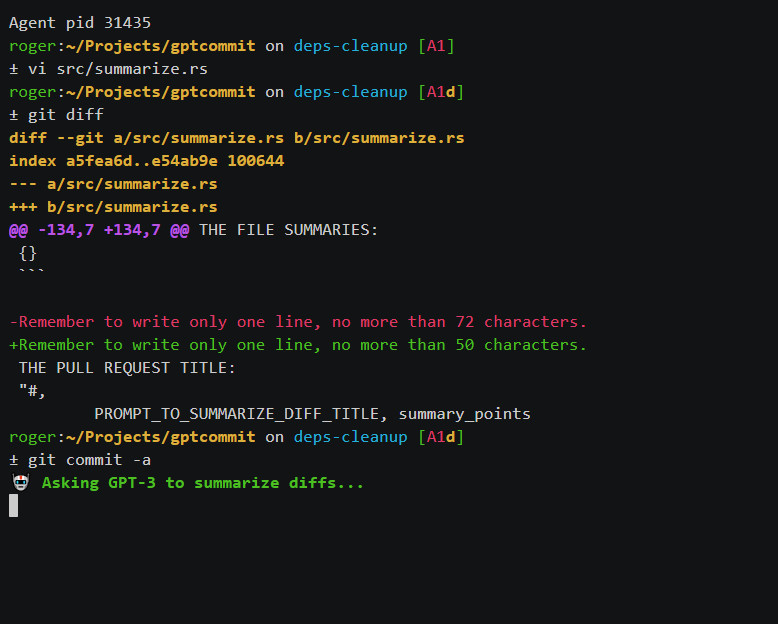Viewport: 778px width, 624px height.
Task: Click 'PROMPT_TO_SUMMARIZE_DIFF_TITLE, summary_points' line
Action: (313, 414)
